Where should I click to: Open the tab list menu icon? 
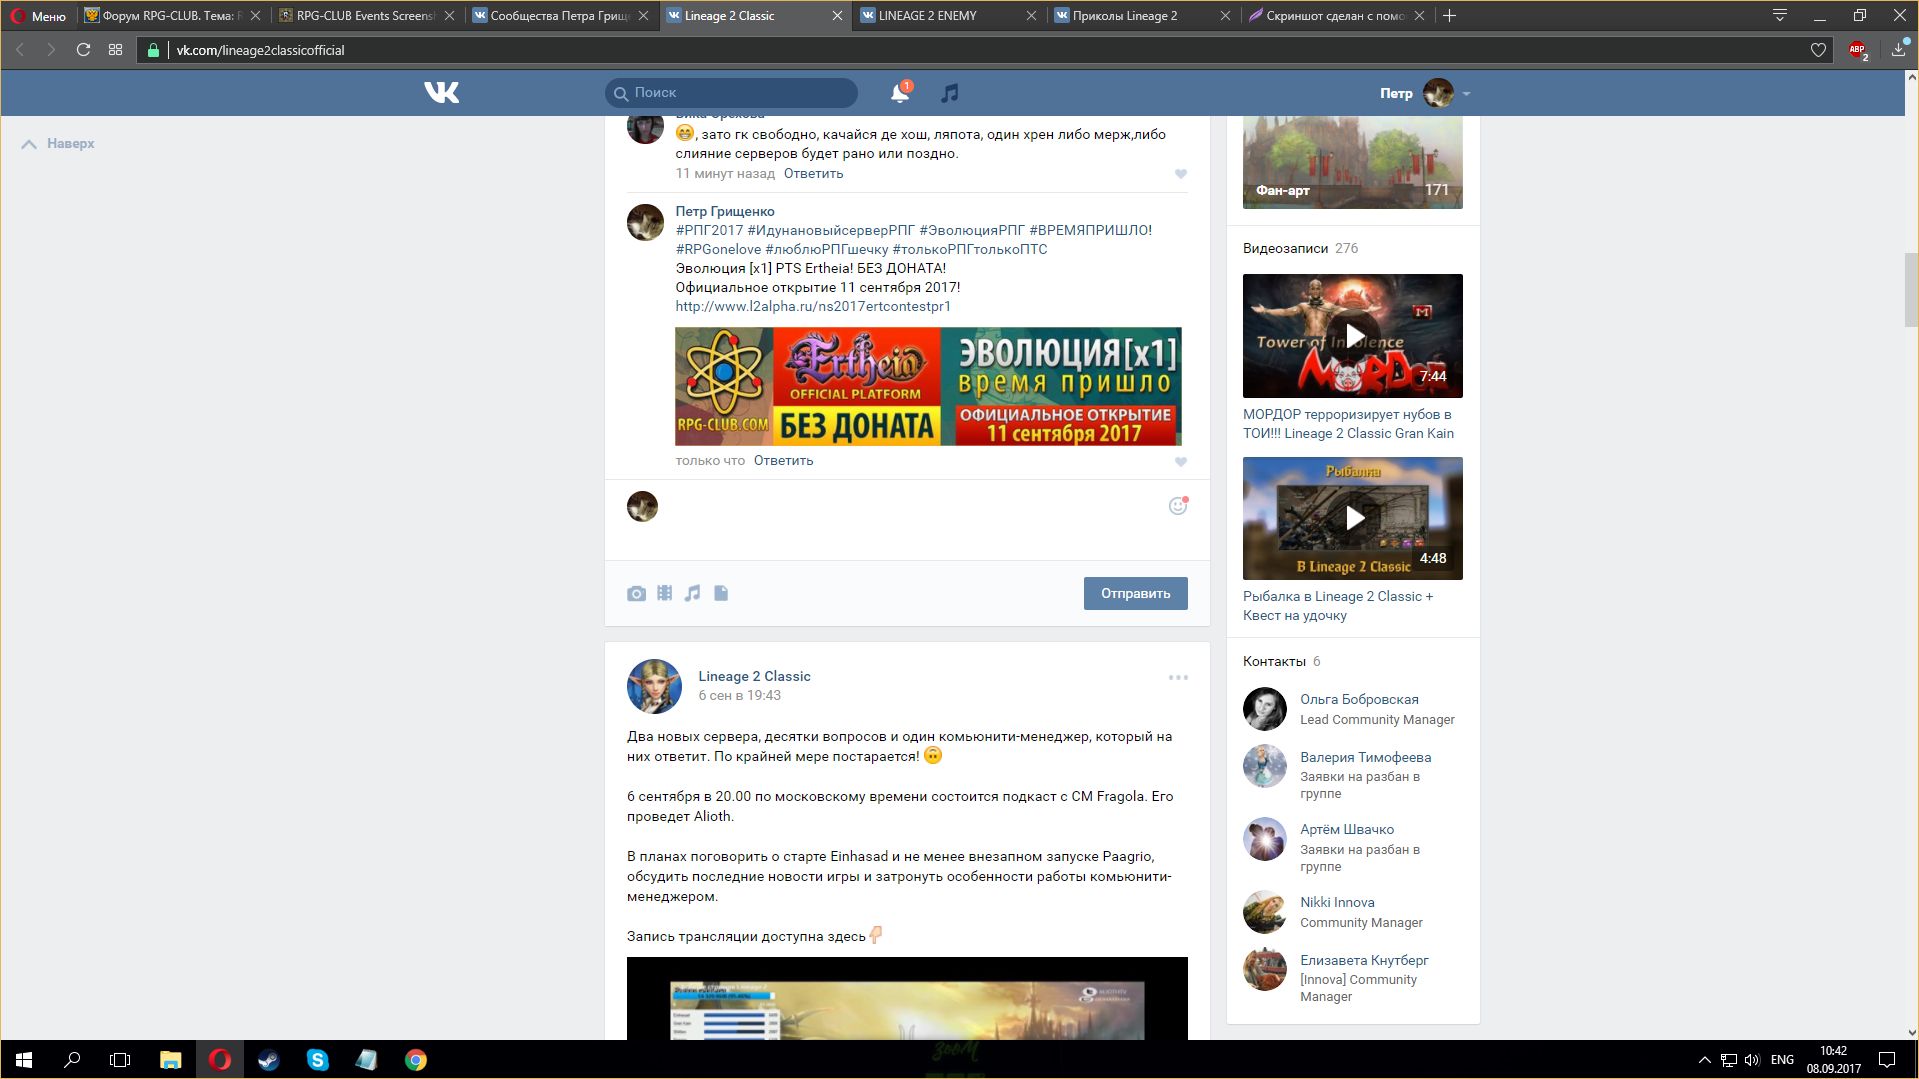coord(1780,15)
